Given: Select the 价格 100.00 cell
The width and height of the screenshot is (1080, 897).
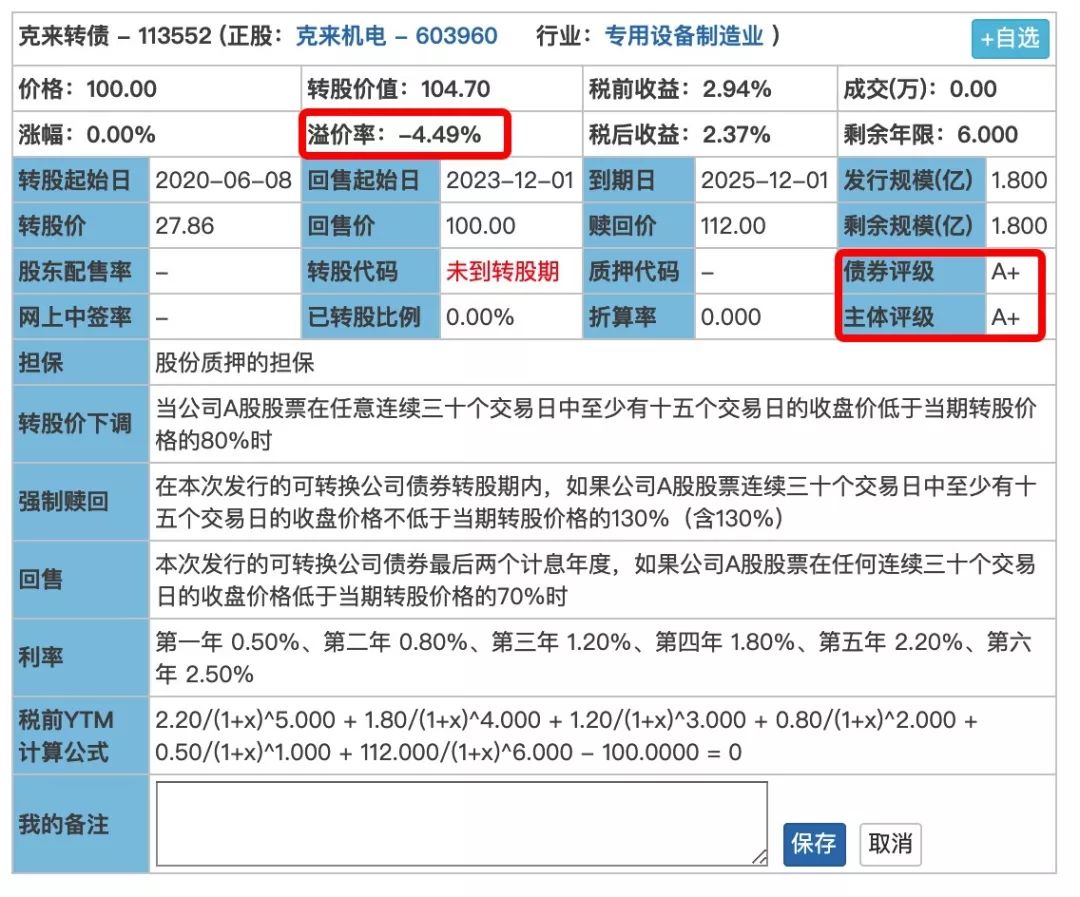Looking at the screenshot, I should click(156, 89).
